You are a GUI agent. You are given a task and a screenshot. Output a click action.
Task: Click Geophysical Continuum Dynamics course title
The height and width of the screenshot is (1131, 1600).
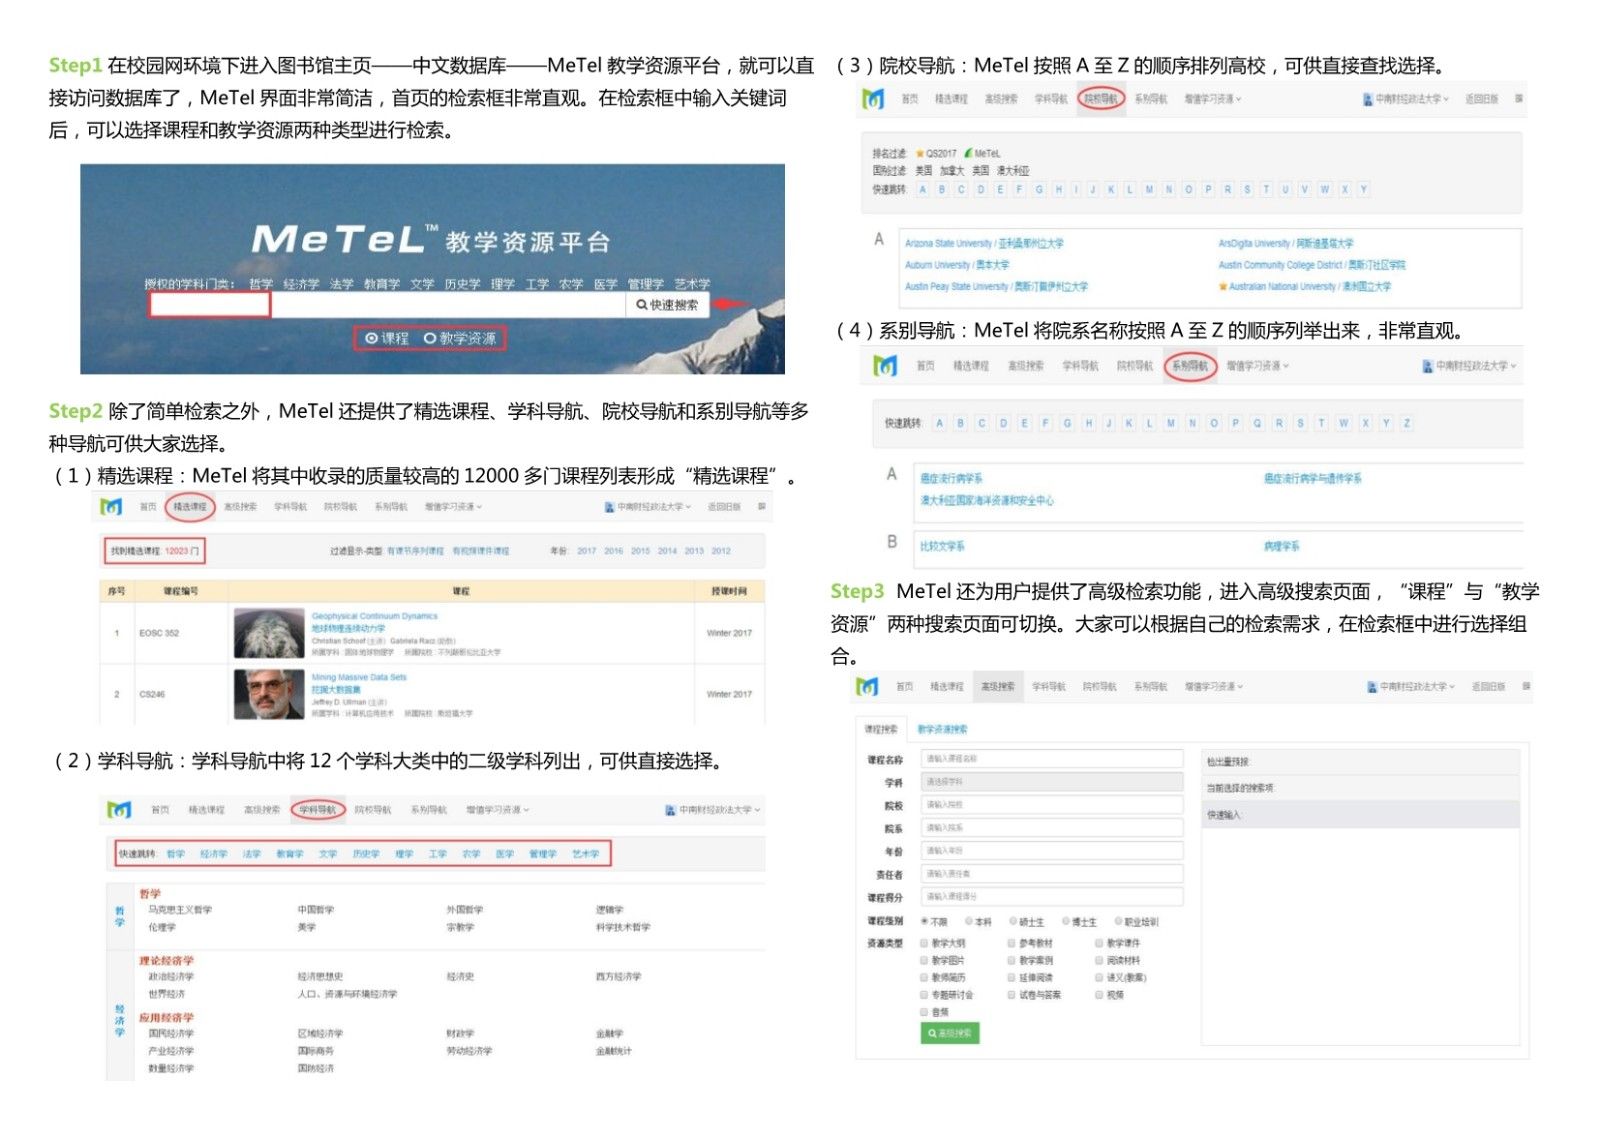pos(374,616)
